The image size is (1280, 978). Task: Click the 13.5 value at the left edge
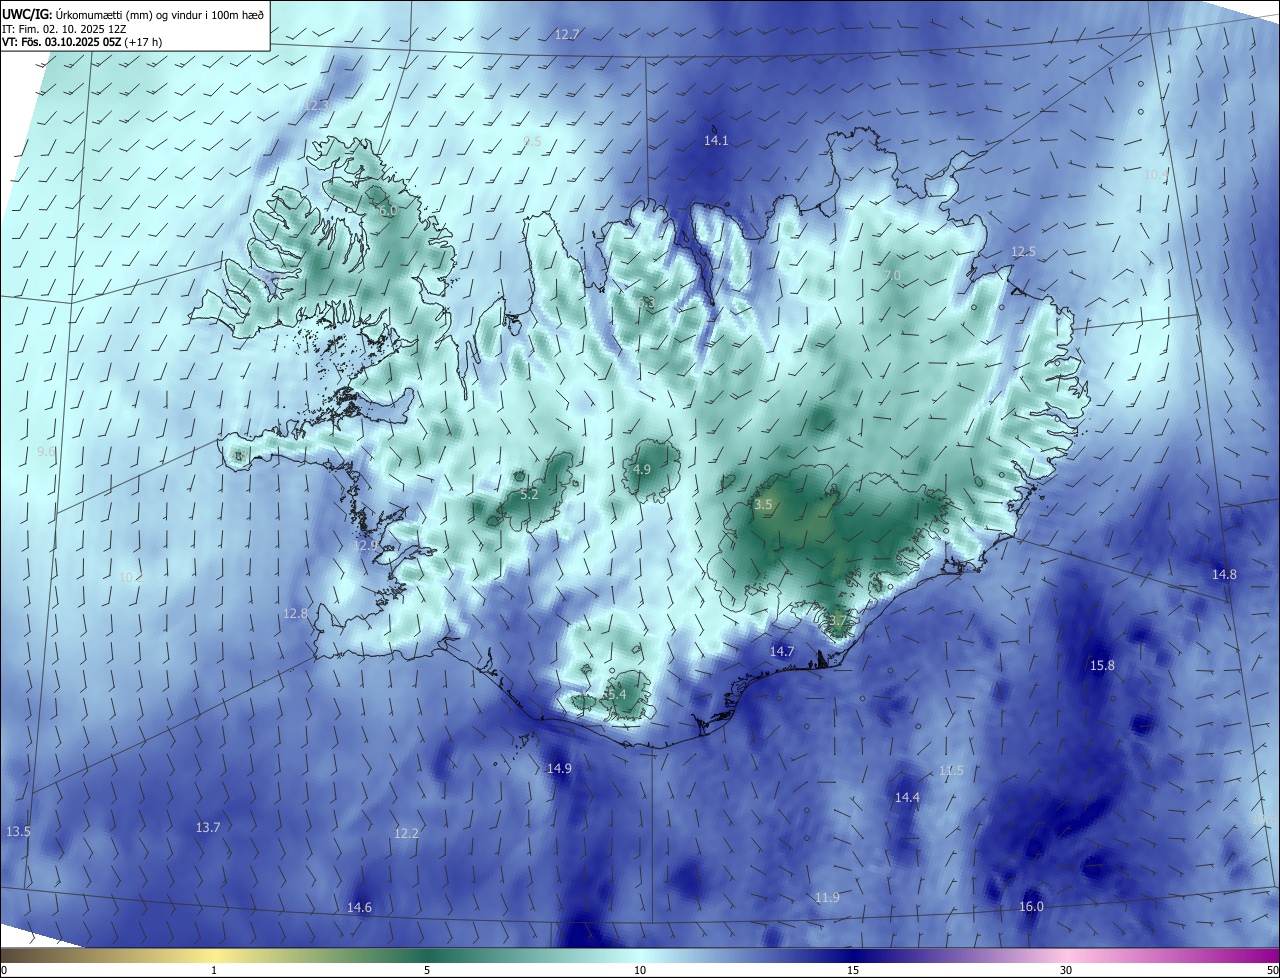click(x=18, y=832)
